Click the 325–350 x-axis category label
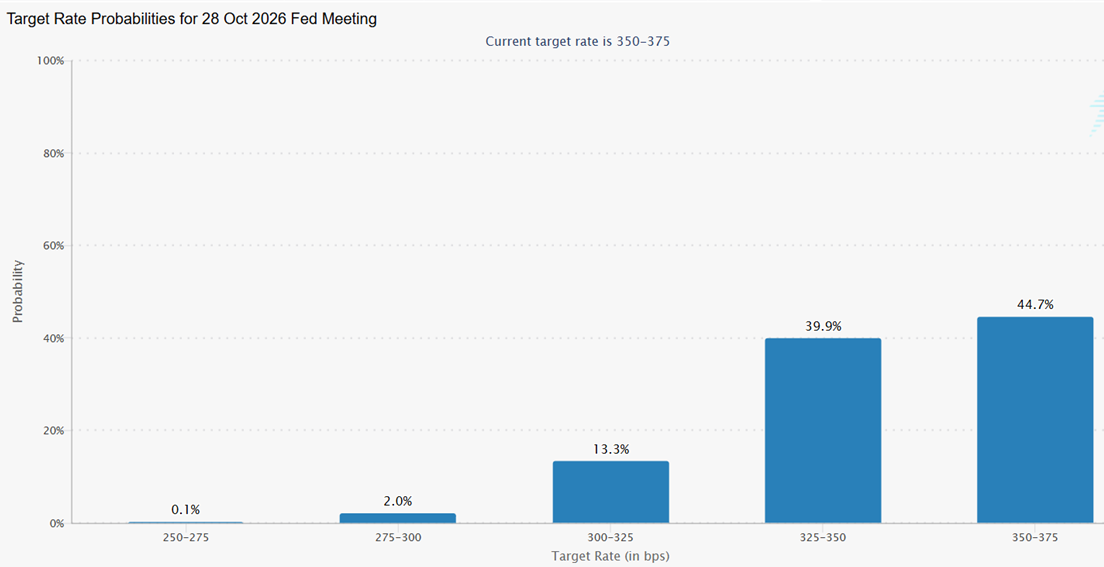The image size is (1104, 567). tap(822, 537)
